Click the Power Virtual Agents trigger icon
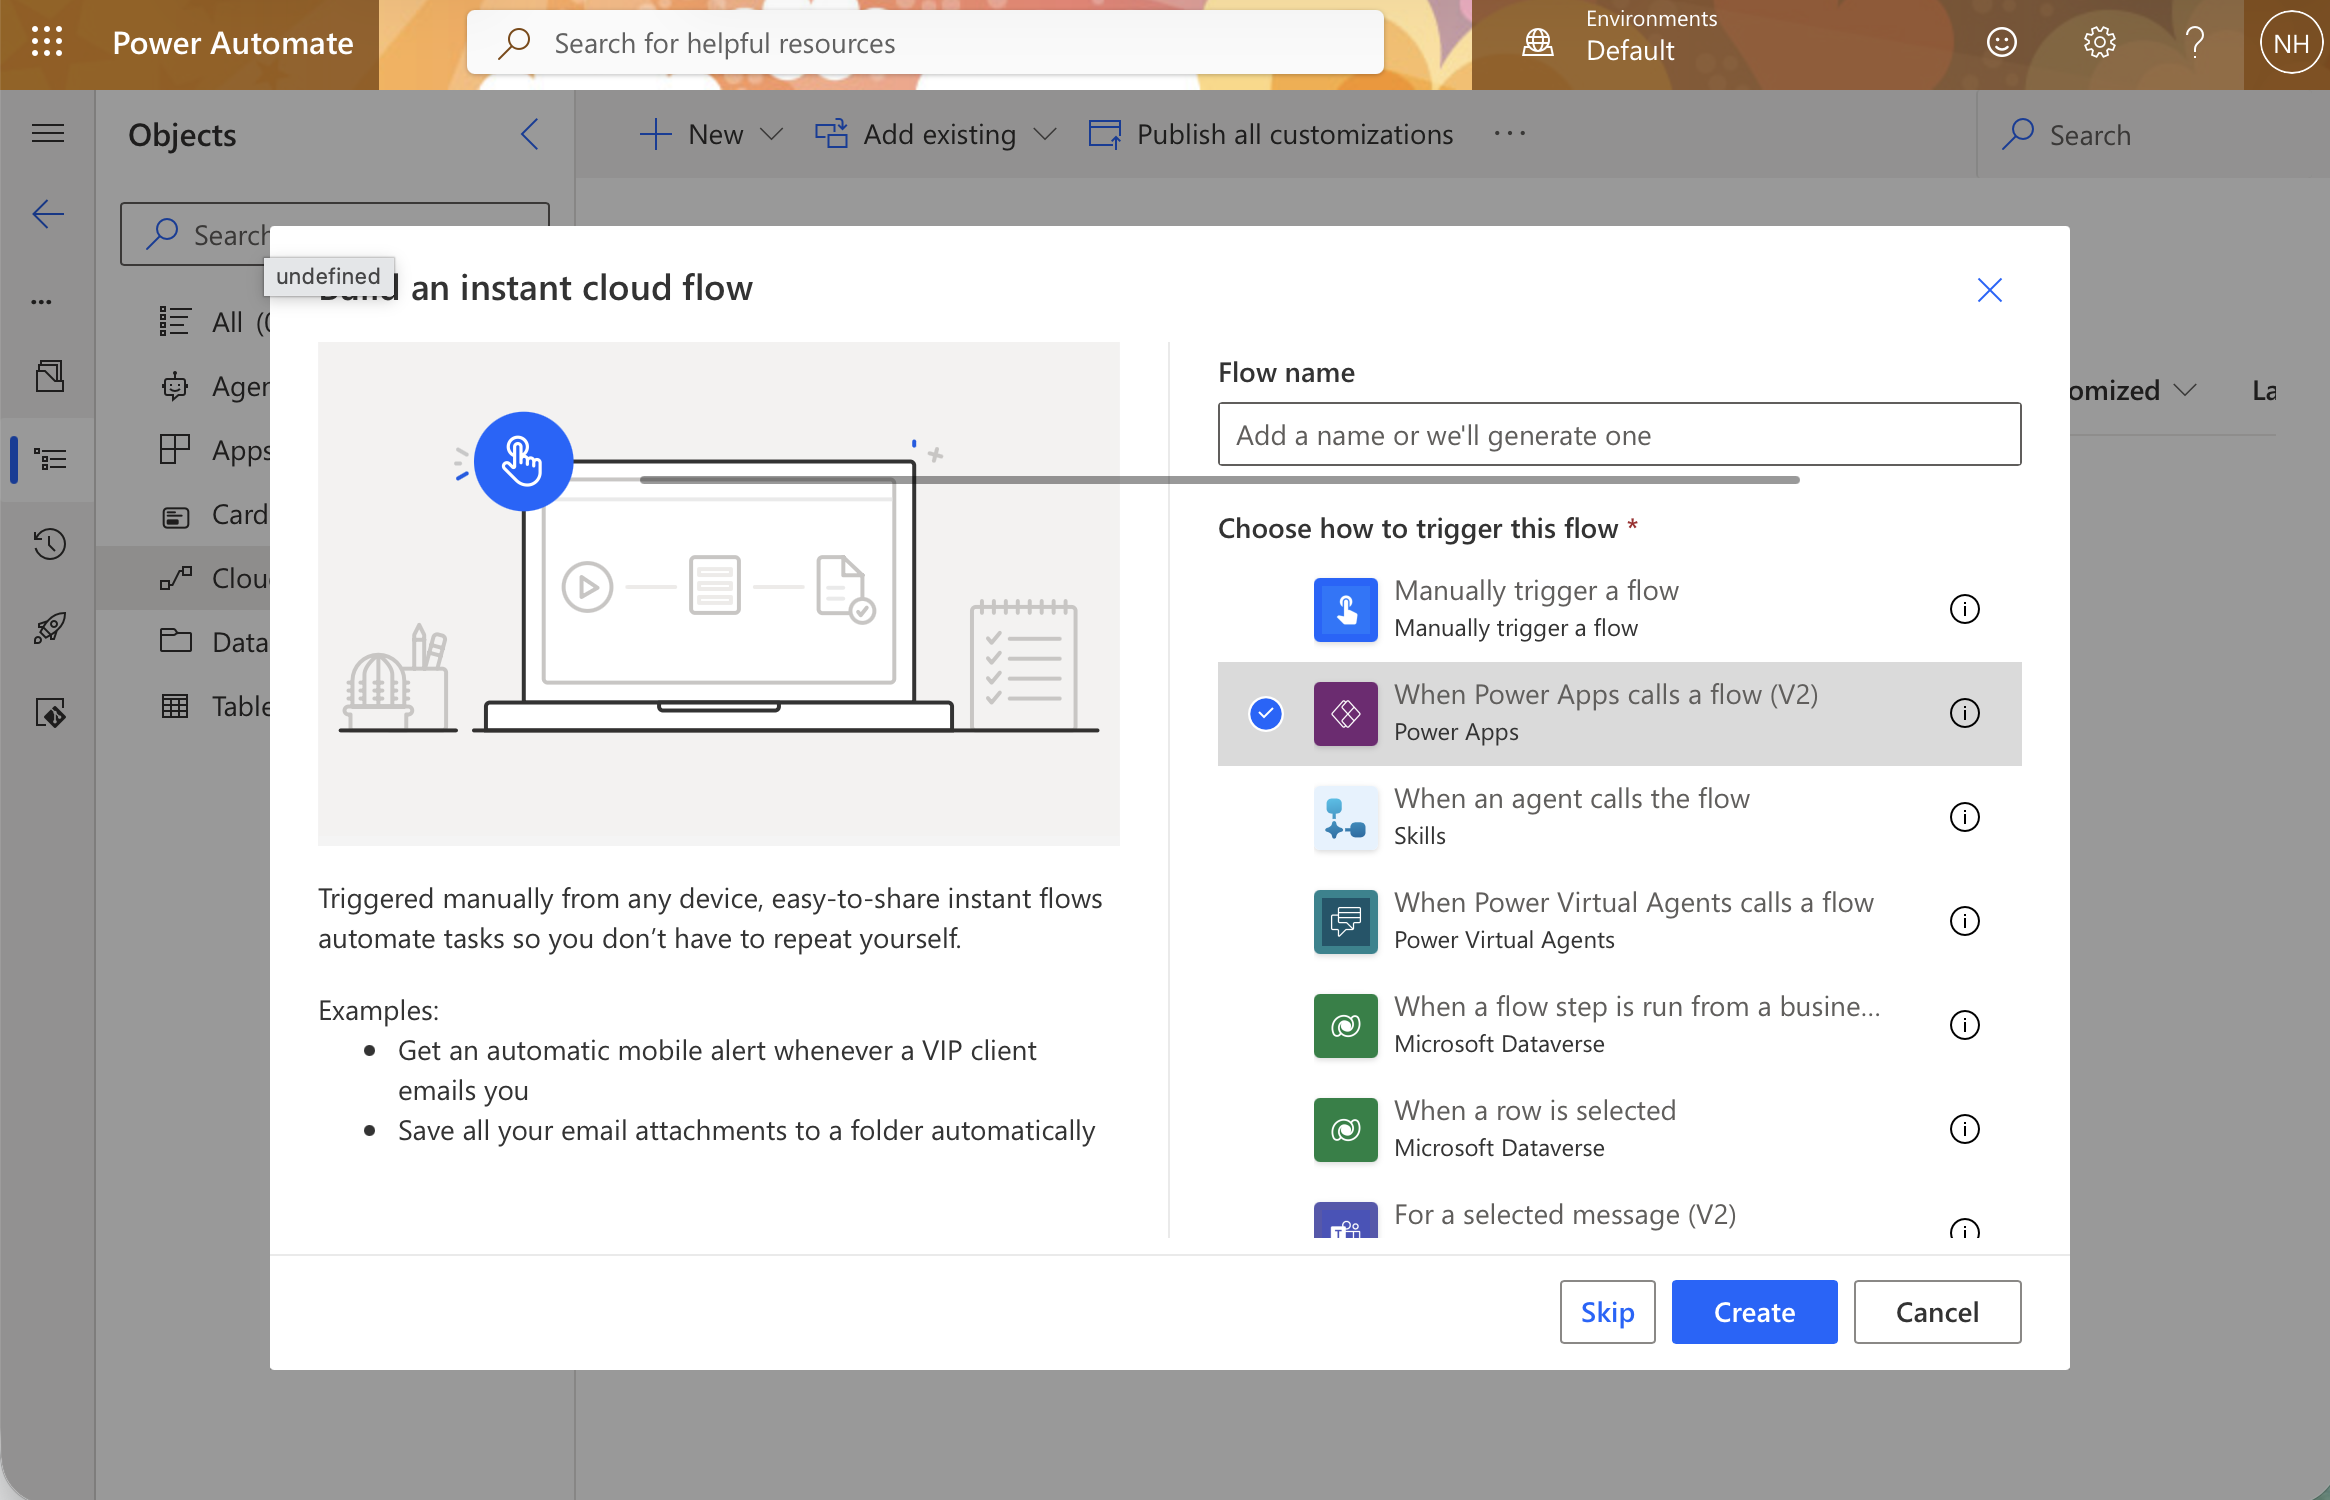 (1345, 921)
